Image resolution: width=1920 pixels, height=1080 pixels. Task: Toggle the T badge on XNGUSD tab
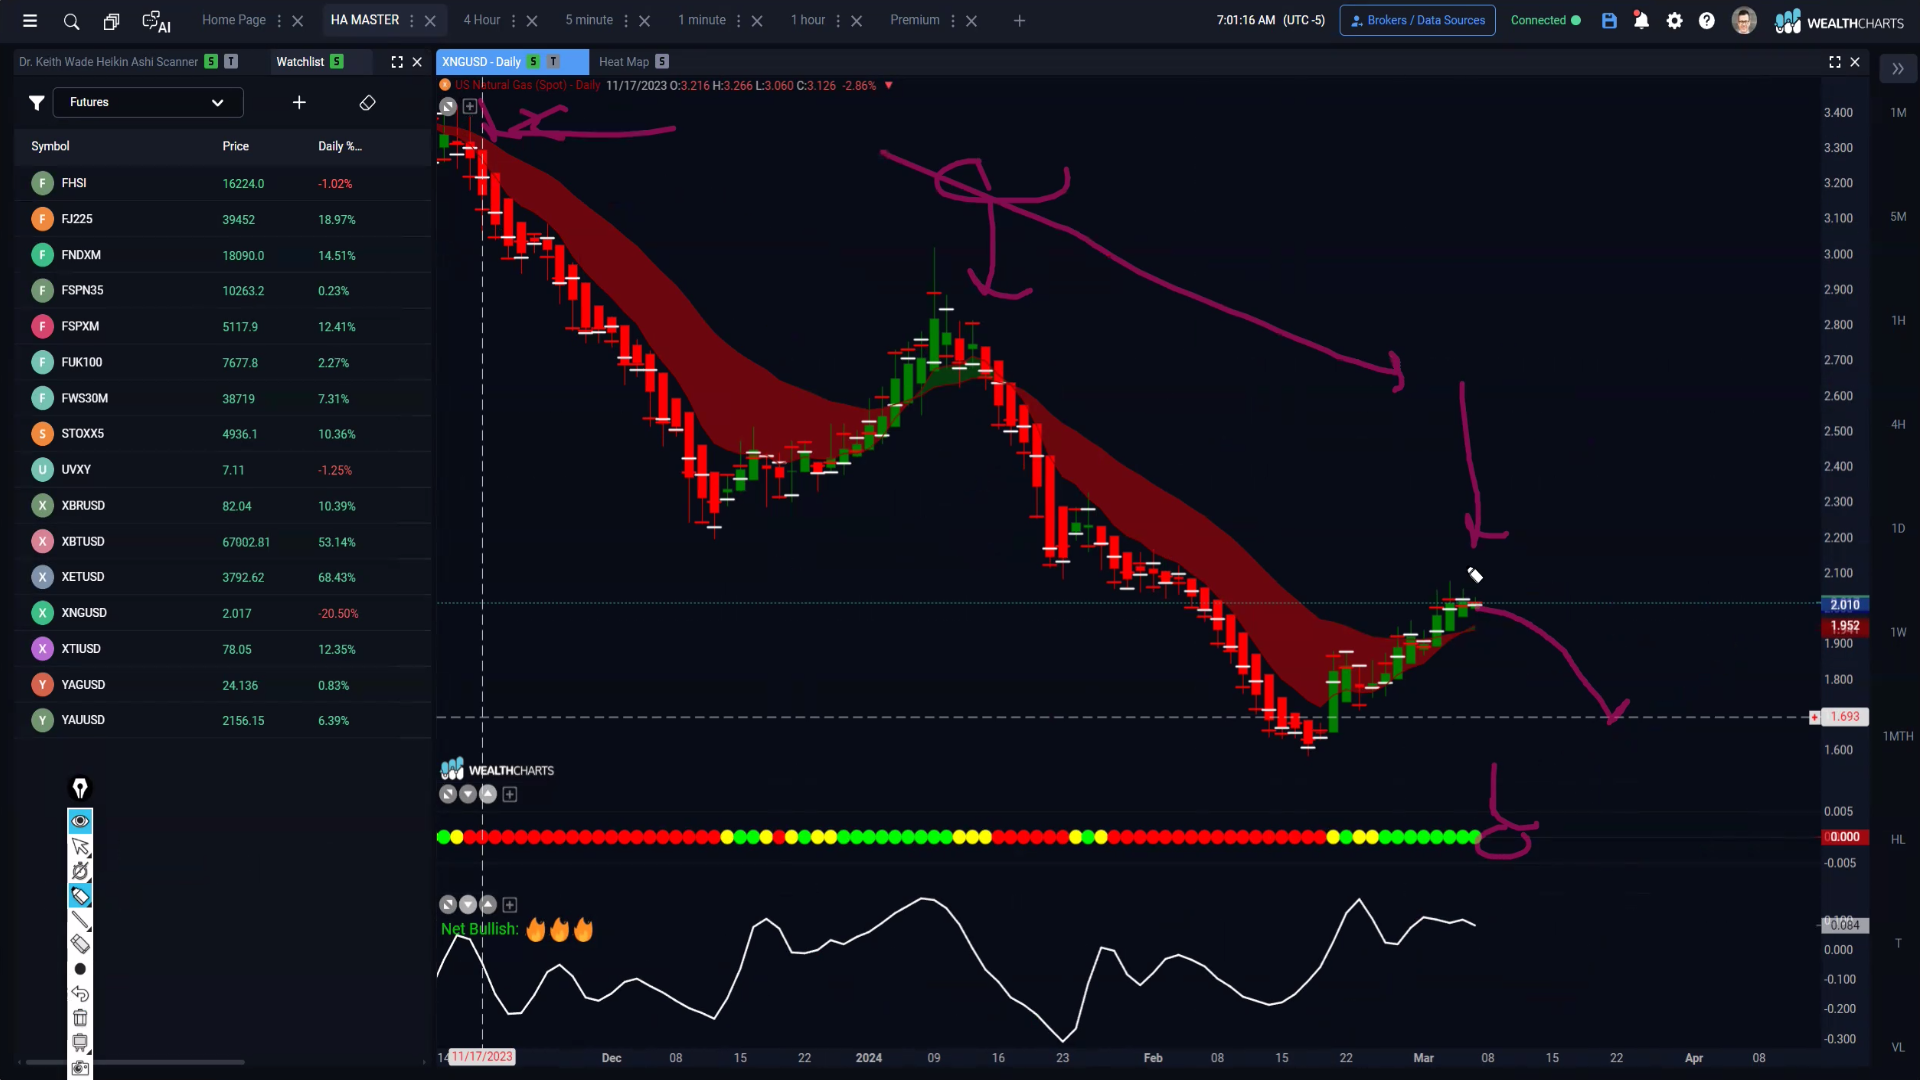[x=553, y=62]
